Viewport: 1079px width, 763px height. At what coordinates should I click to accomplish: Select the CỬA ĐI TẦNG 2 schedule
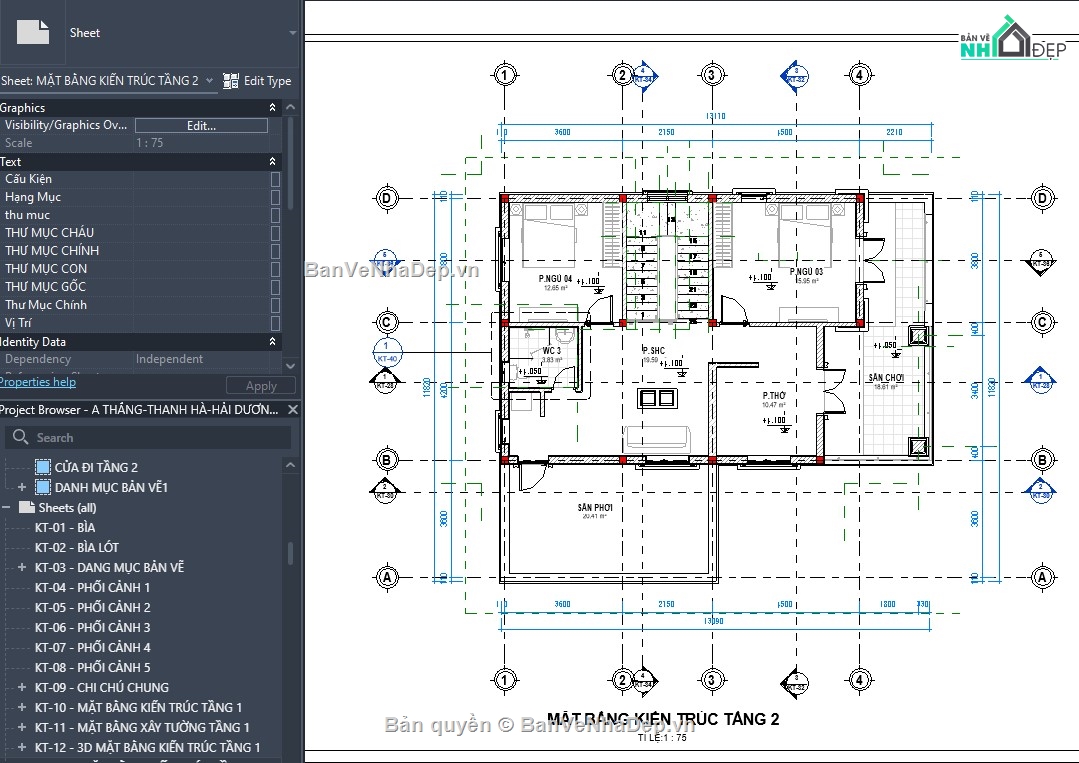(96, 467)
